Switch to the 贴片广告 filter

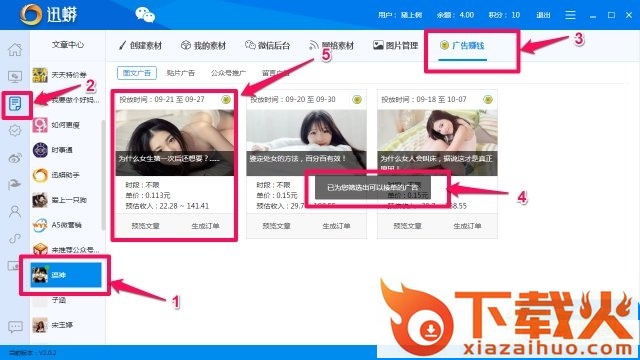[180, 73]
